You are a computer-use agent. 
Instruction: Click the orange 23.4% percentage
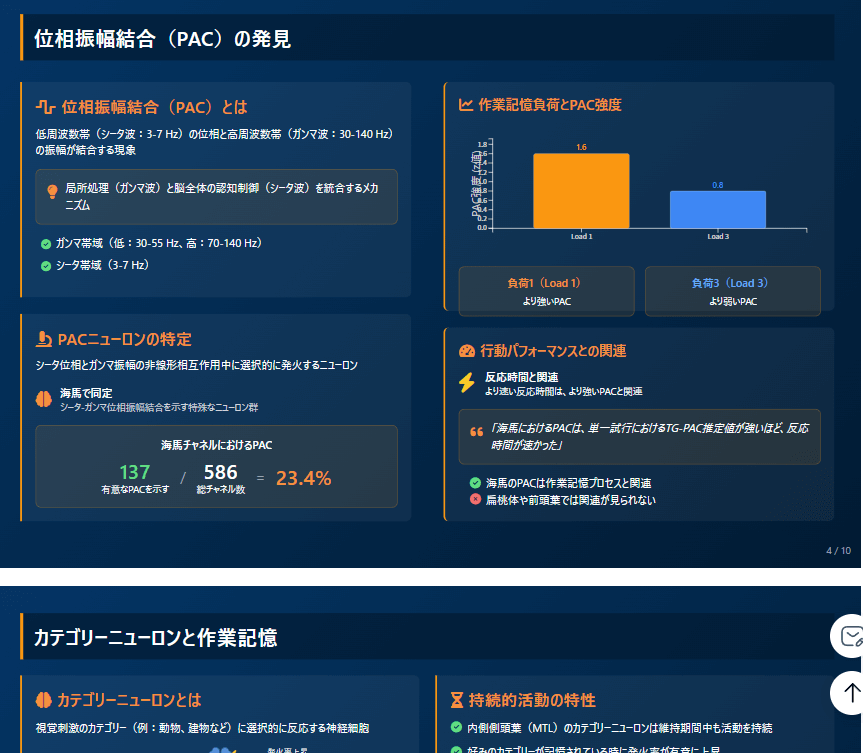click(x=303, y=478)
